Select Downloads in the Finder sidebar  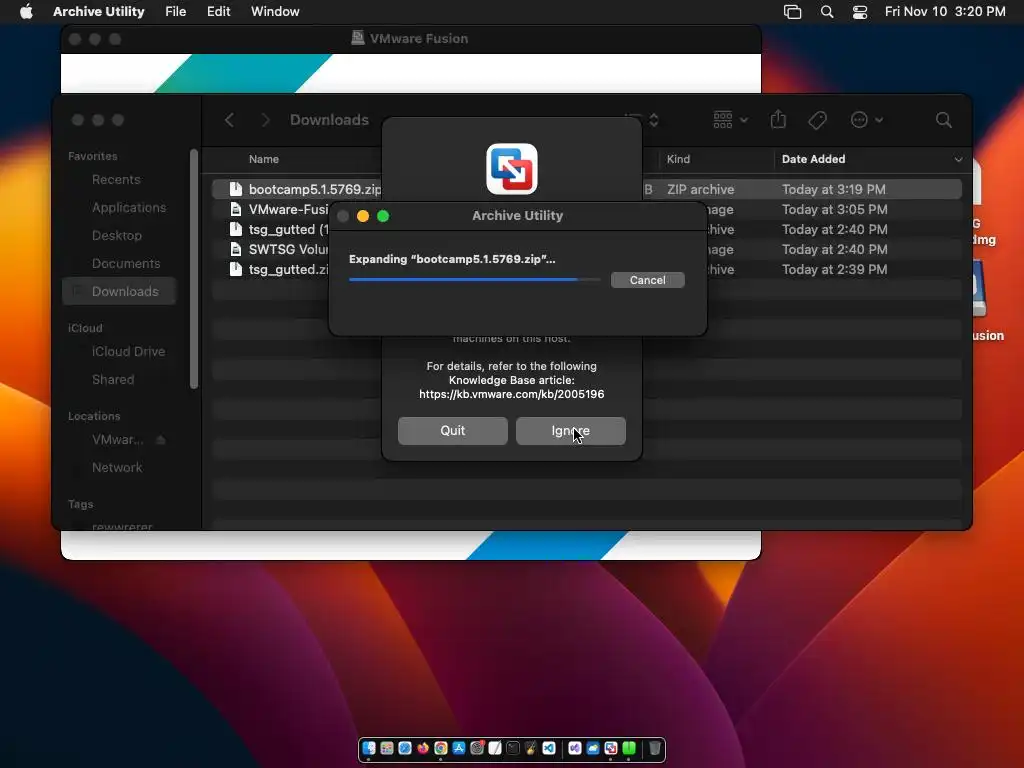(x=119, y=291)
